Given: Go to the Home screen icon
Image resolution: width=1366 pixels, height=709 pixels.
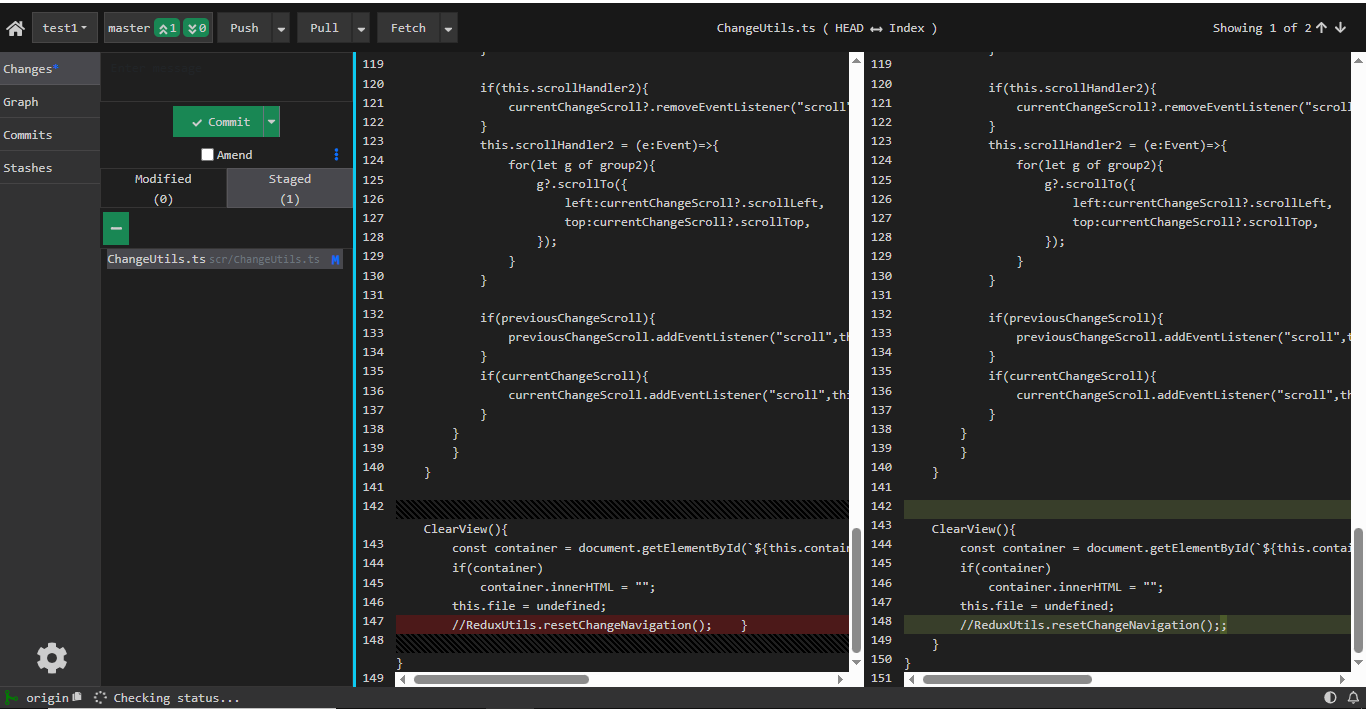Looking at the screenshot, I should click(x=15, y=28).
